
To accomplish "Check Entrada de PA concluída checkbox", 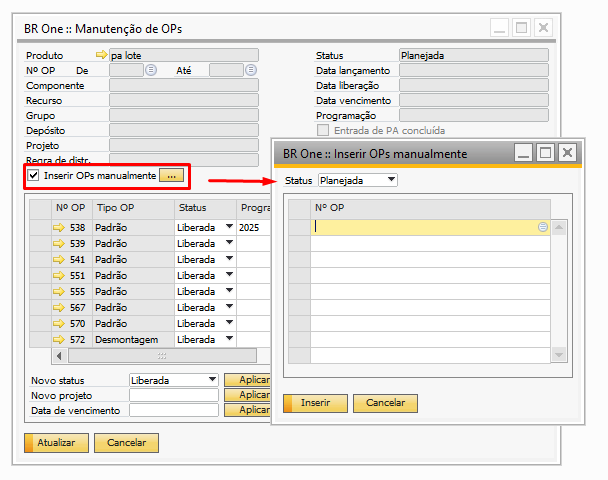I will tap(322, 130).
